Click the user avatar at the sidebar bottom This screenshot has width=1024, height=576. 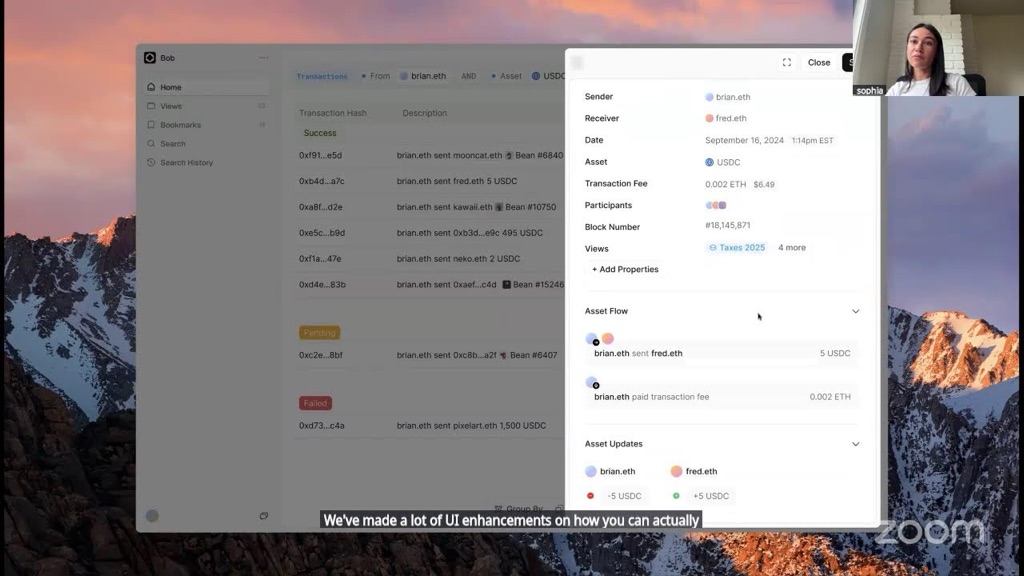152,516
